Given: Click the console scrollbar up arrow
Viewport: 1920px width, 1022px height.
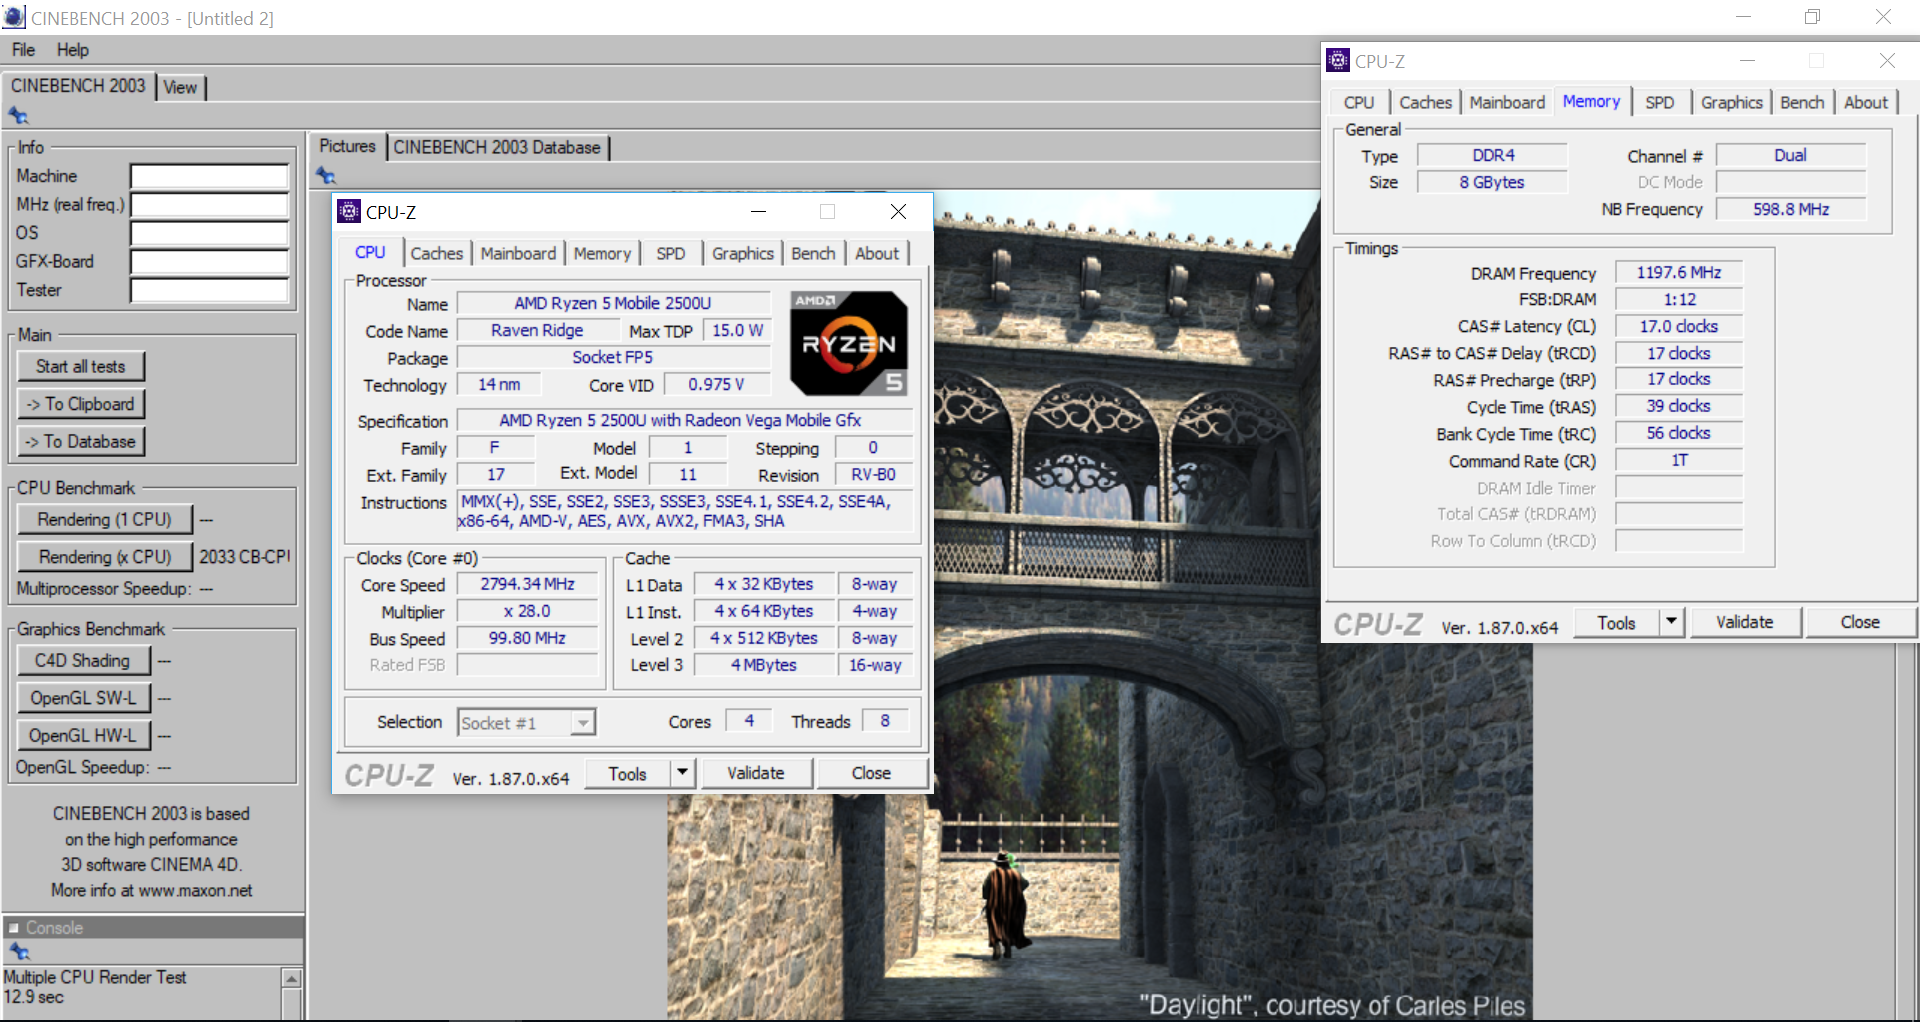Looking at the screenshot, I should pos(292,978).
